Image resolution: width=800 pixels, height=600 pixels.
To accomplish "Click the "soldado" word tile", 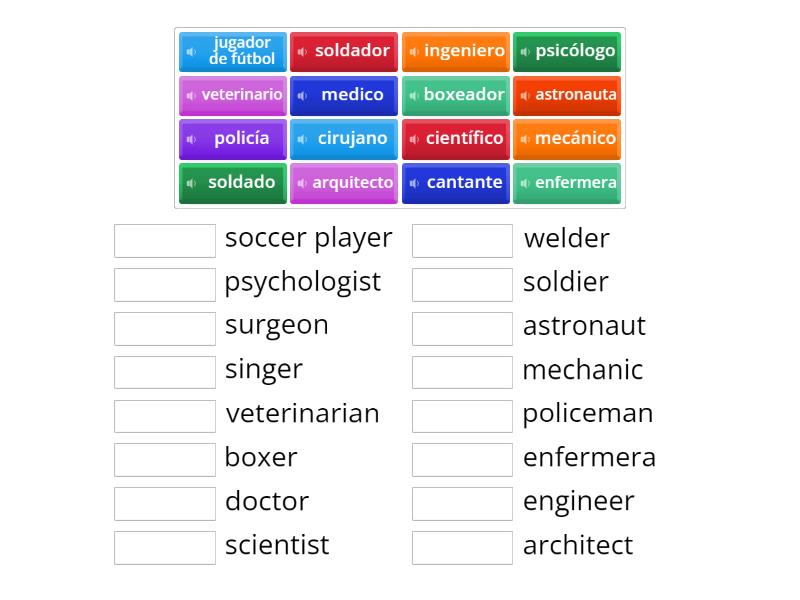I will pyautogui.click(x=232, y=183).
